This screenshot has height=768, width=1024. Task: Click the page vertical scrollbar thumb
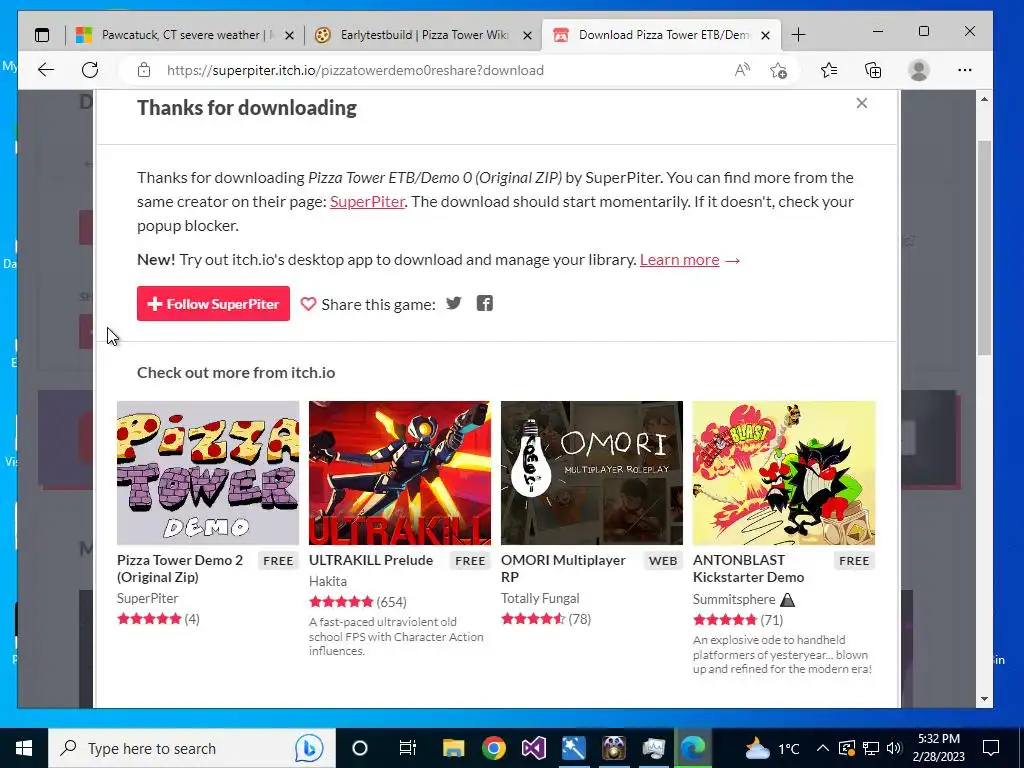pyautogui.click(x=984, y=248)
